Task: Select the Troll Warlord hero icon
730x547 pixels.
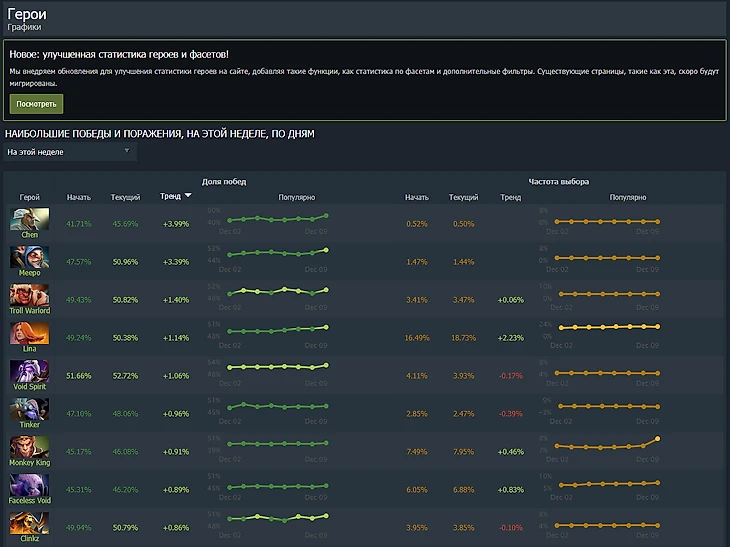Action: [30, 295]
